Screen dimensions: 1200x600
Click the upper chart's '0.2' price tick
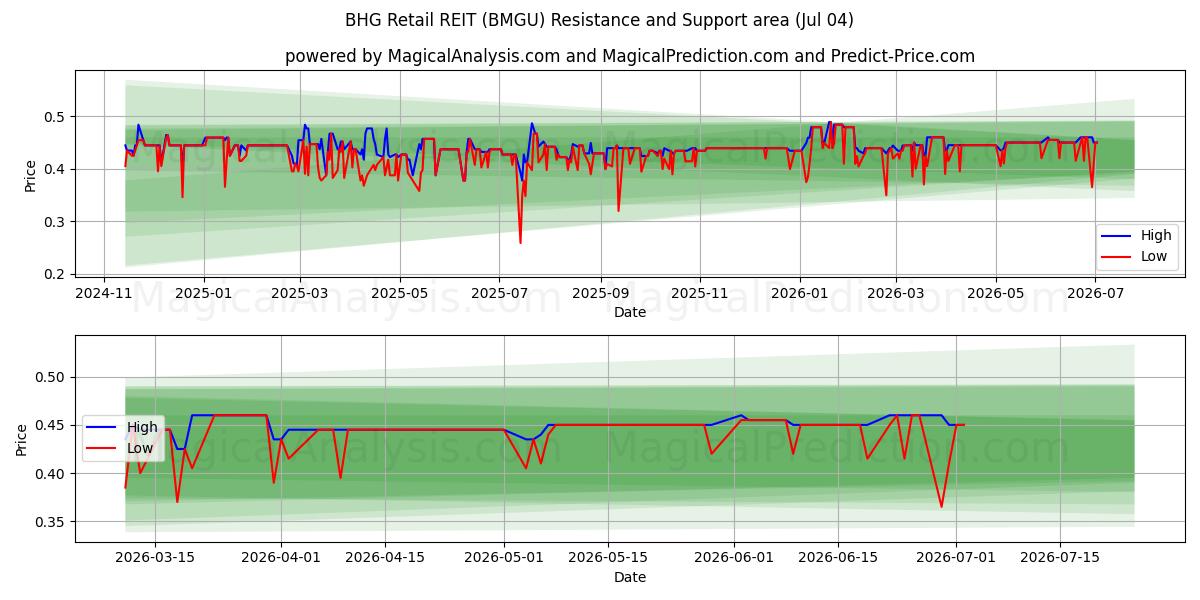(x=57, y=274)
